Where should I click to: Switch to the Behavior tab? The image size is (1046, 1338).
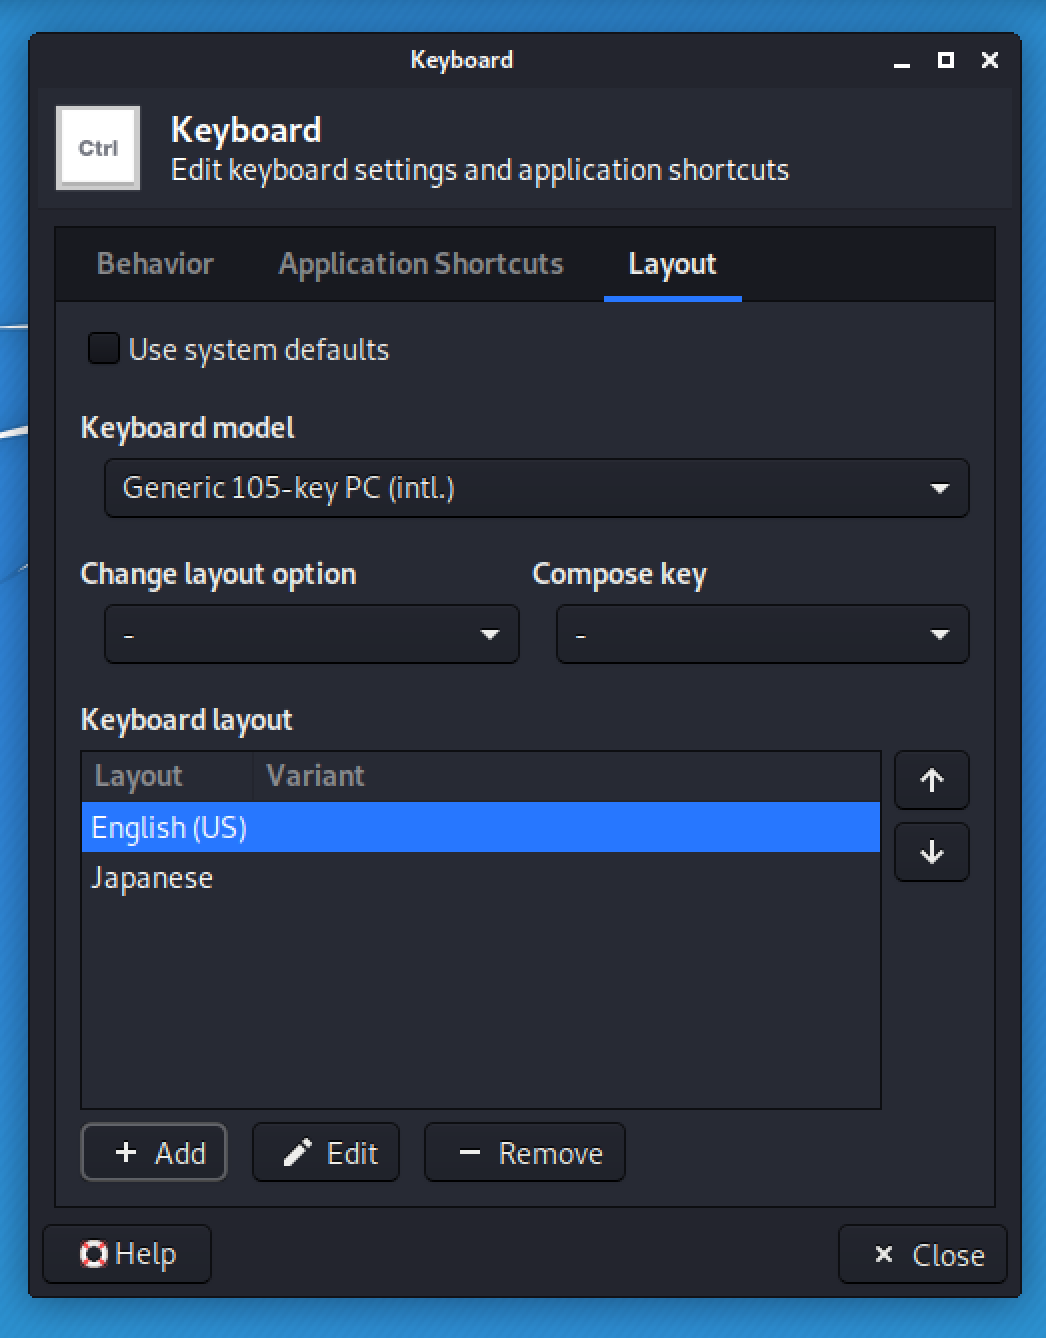[x=155, y=264]
